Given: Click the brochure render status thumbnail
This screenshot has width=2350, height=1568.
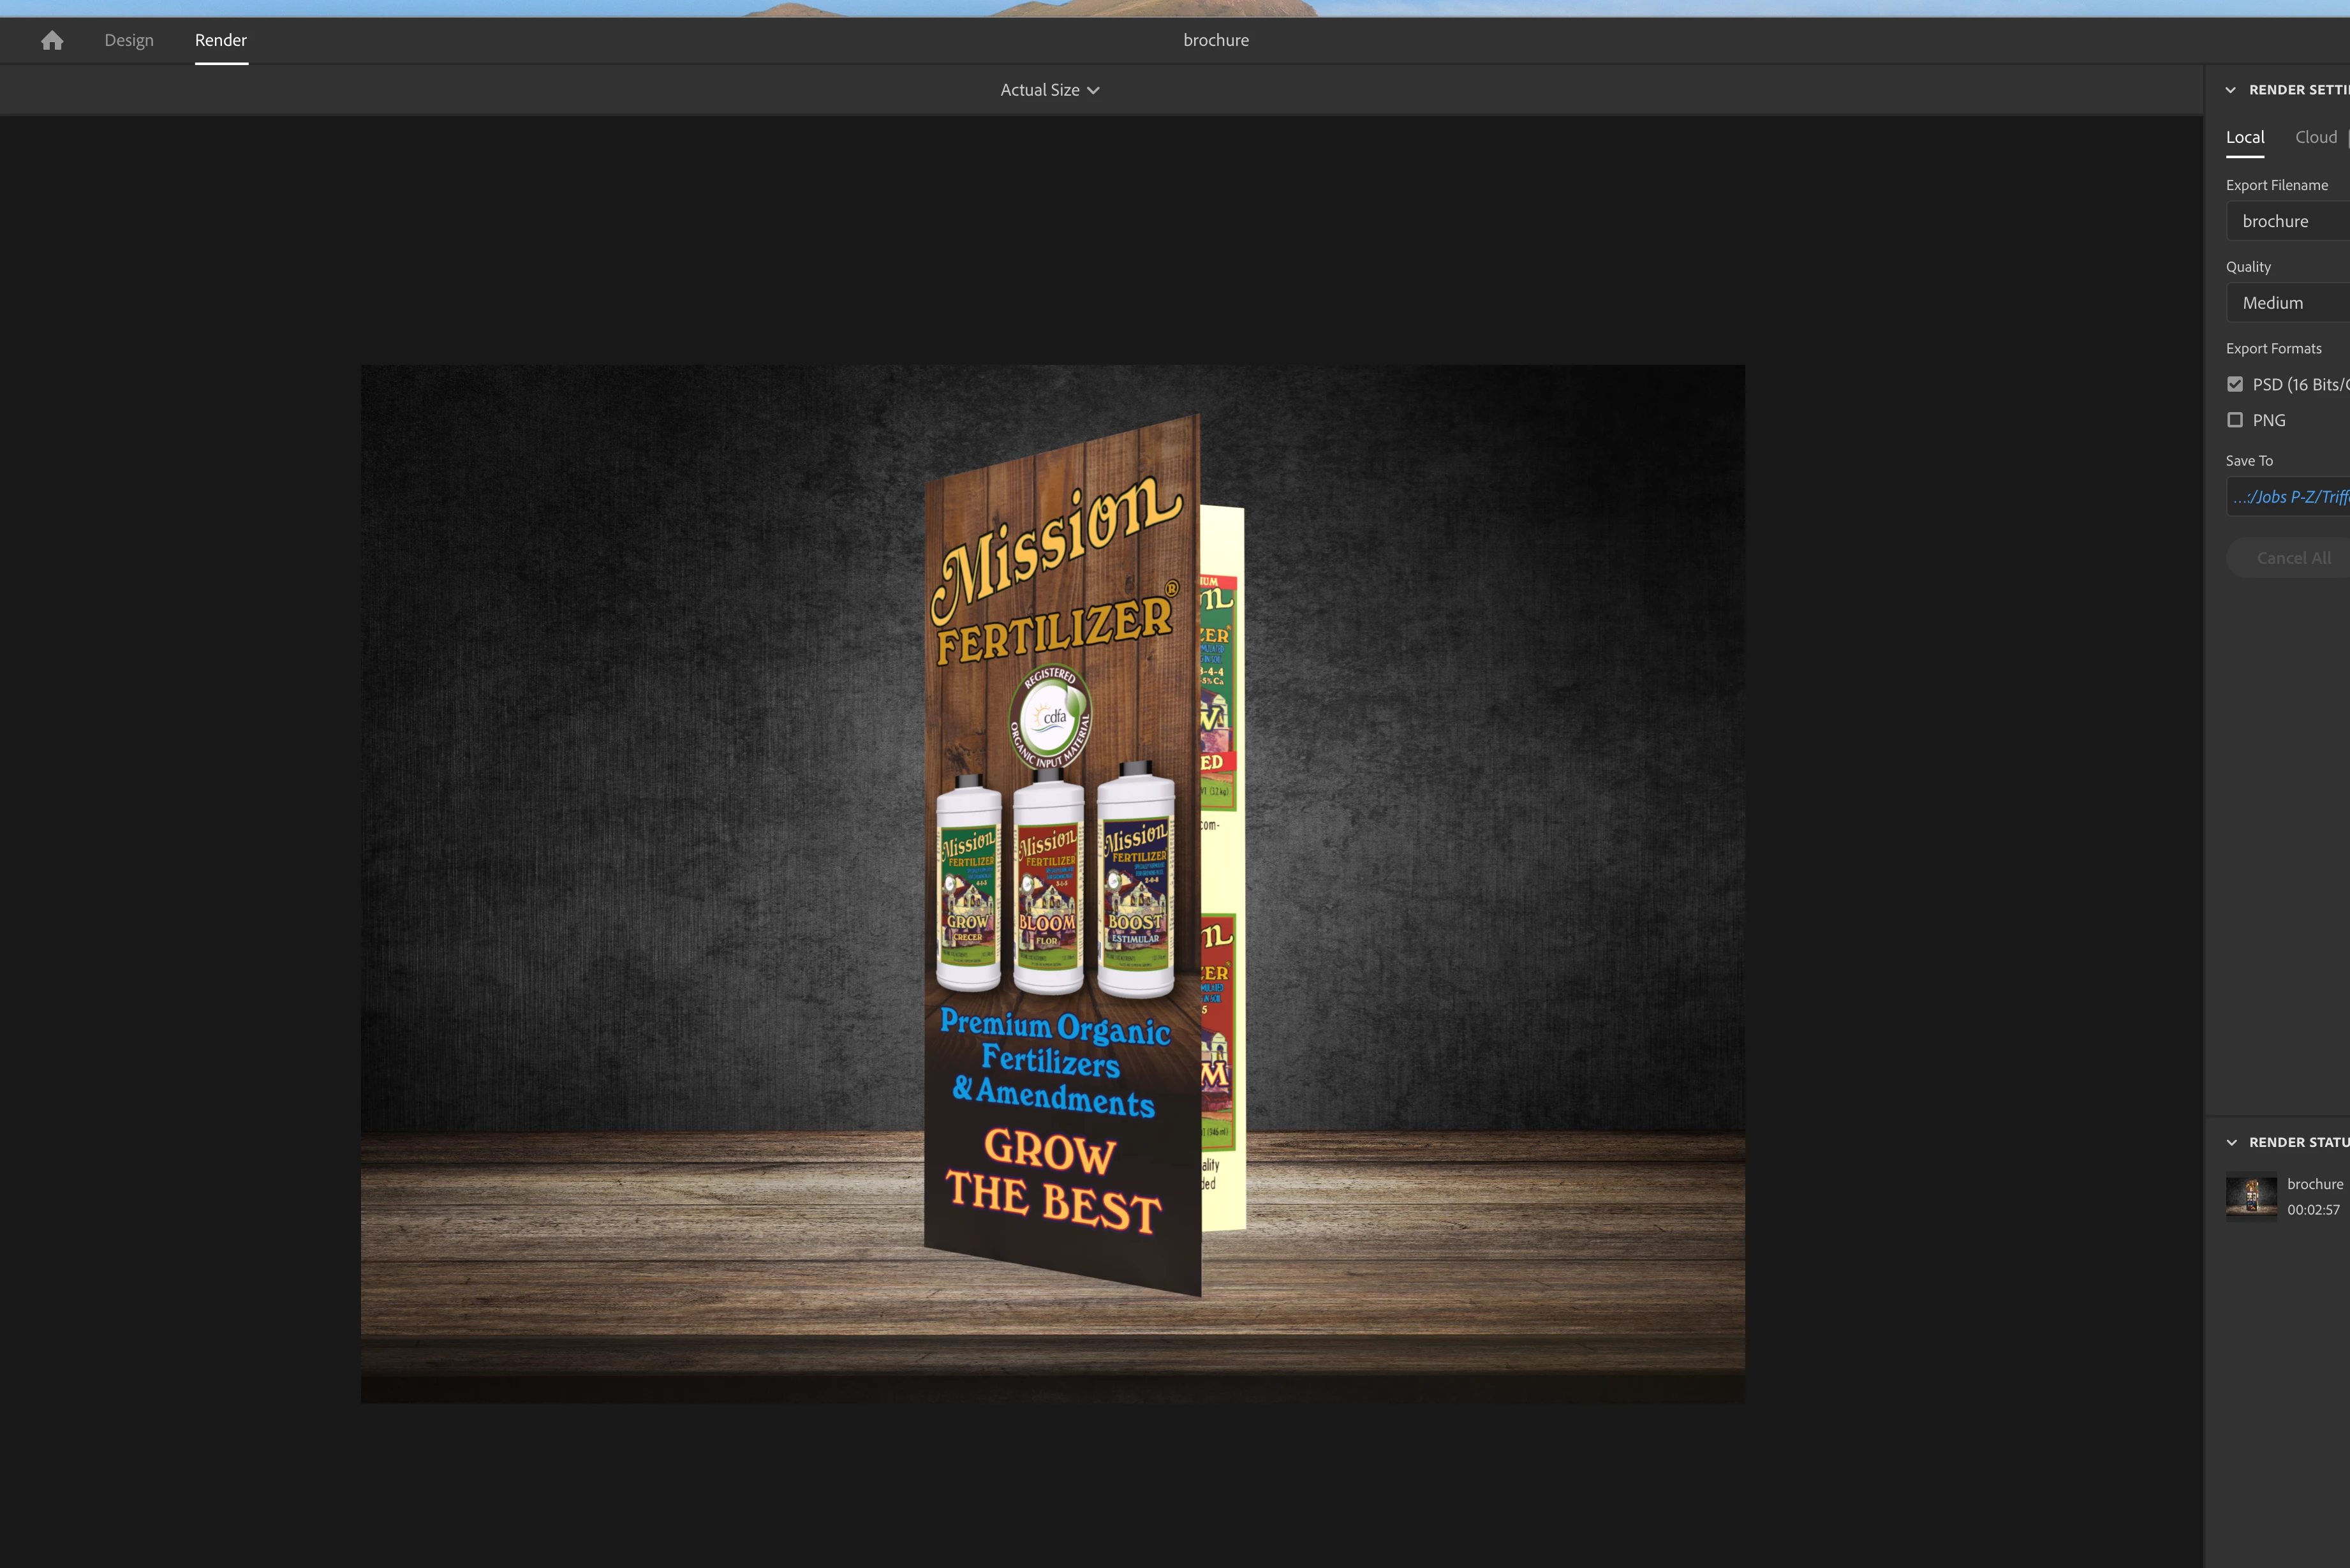Looking at the screenshot, I should click(2251, 1196).
